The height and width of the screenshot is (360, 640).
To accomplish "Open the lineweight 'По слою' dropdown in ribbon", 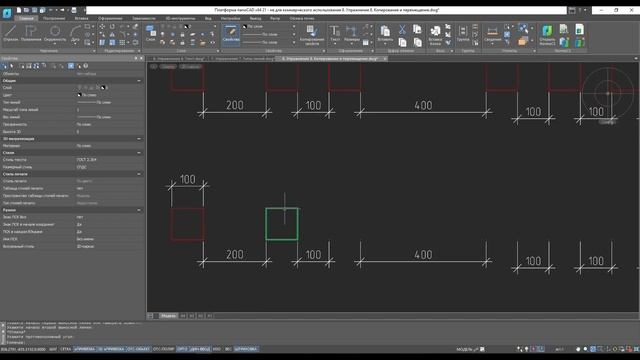I will 294,42.
